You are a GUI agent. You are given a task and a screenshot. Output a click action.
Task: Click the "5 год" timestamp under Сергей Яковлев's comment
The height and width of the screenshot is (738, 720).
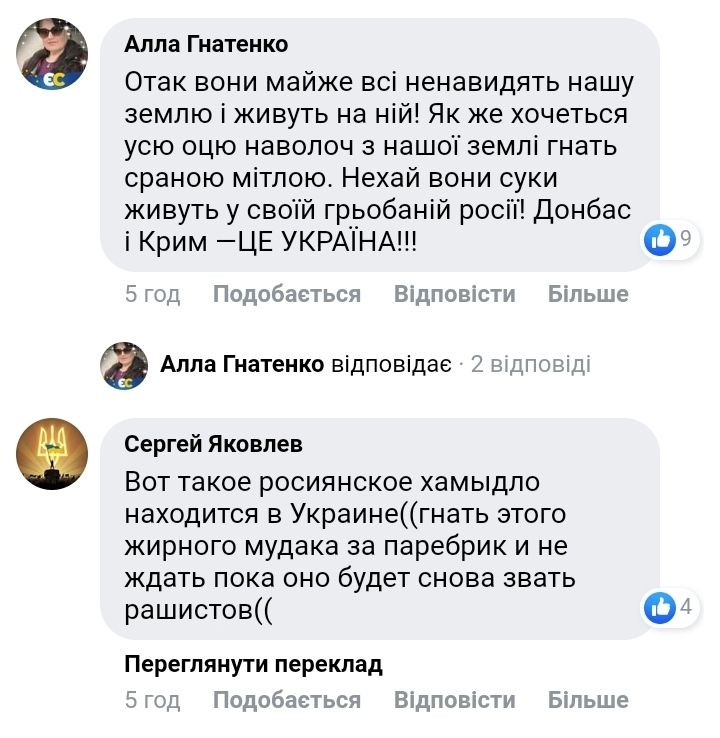pyautogui.click(x=152, y=700)
